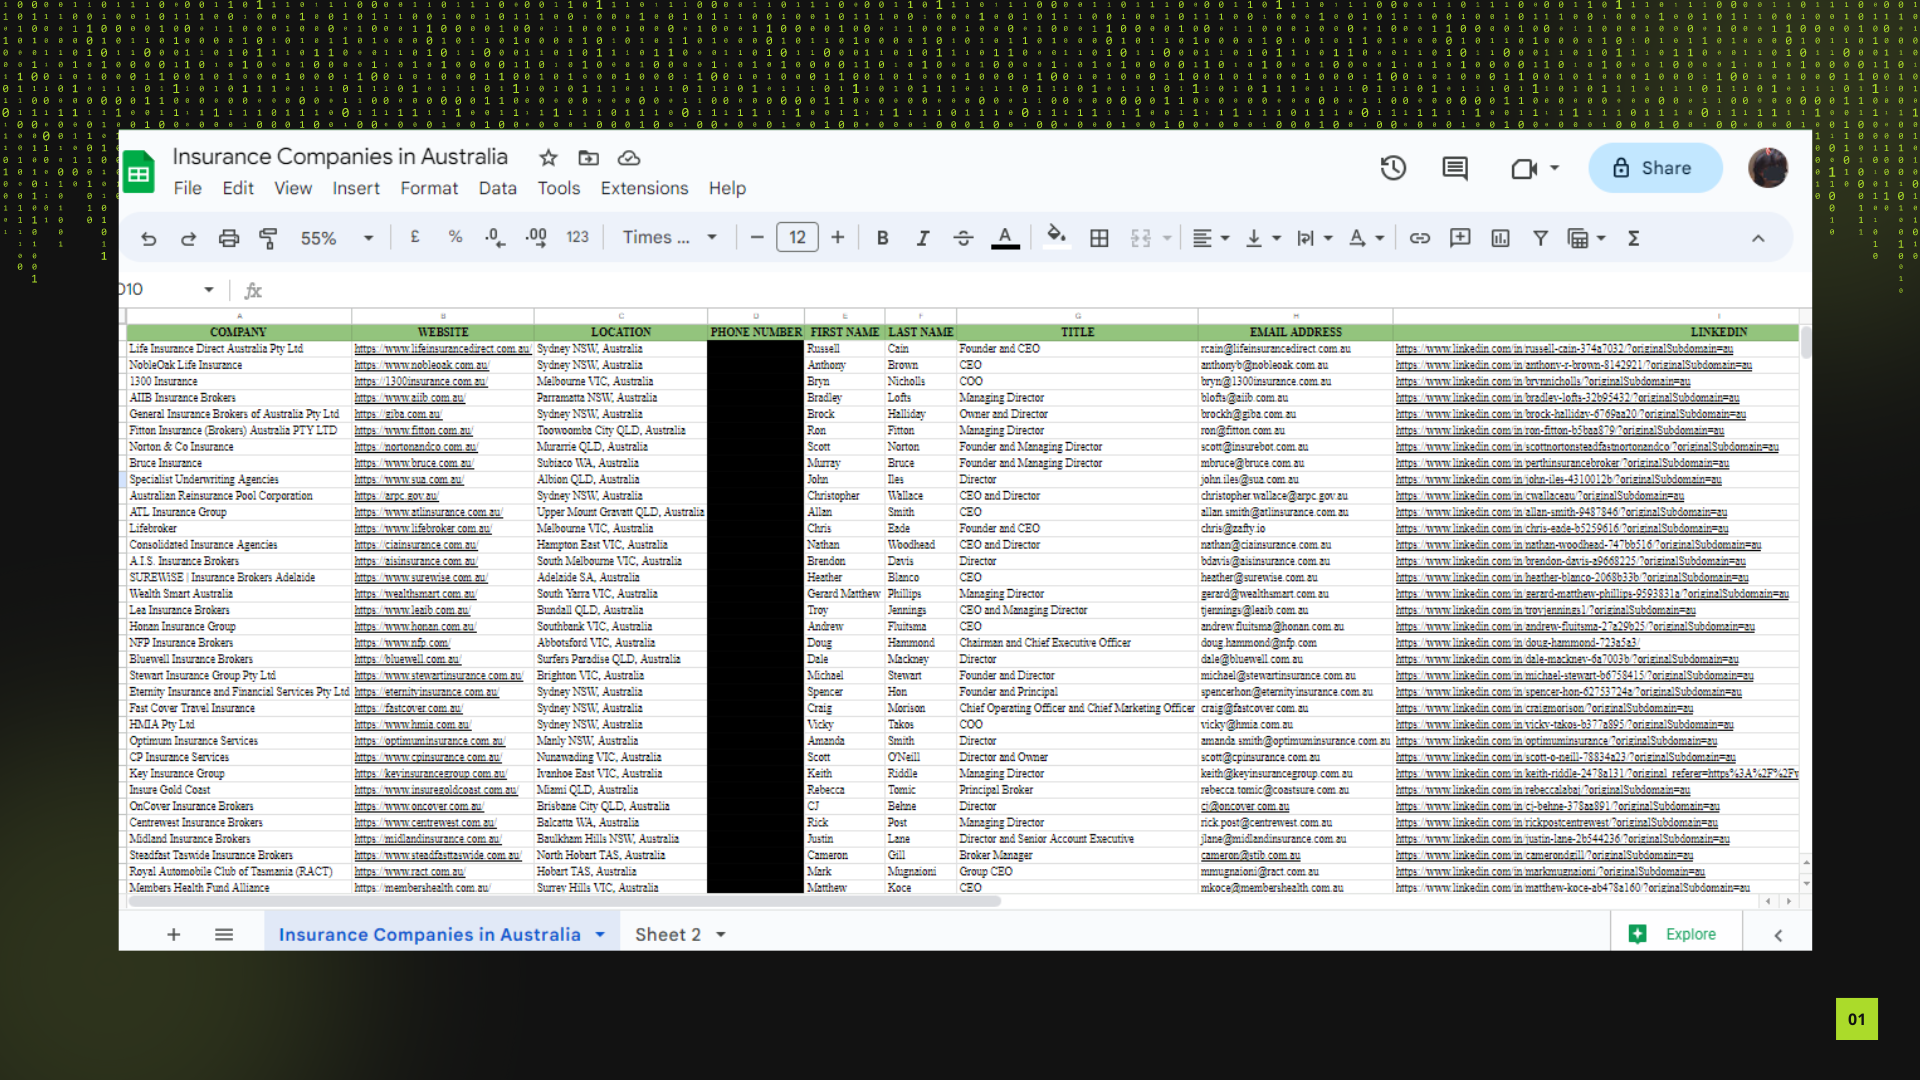Open the lifeinsurancedirect.com.au website link
The width and height of the screenshot is (1920, 1080).
pyautogui.click(x=442, y=349)
